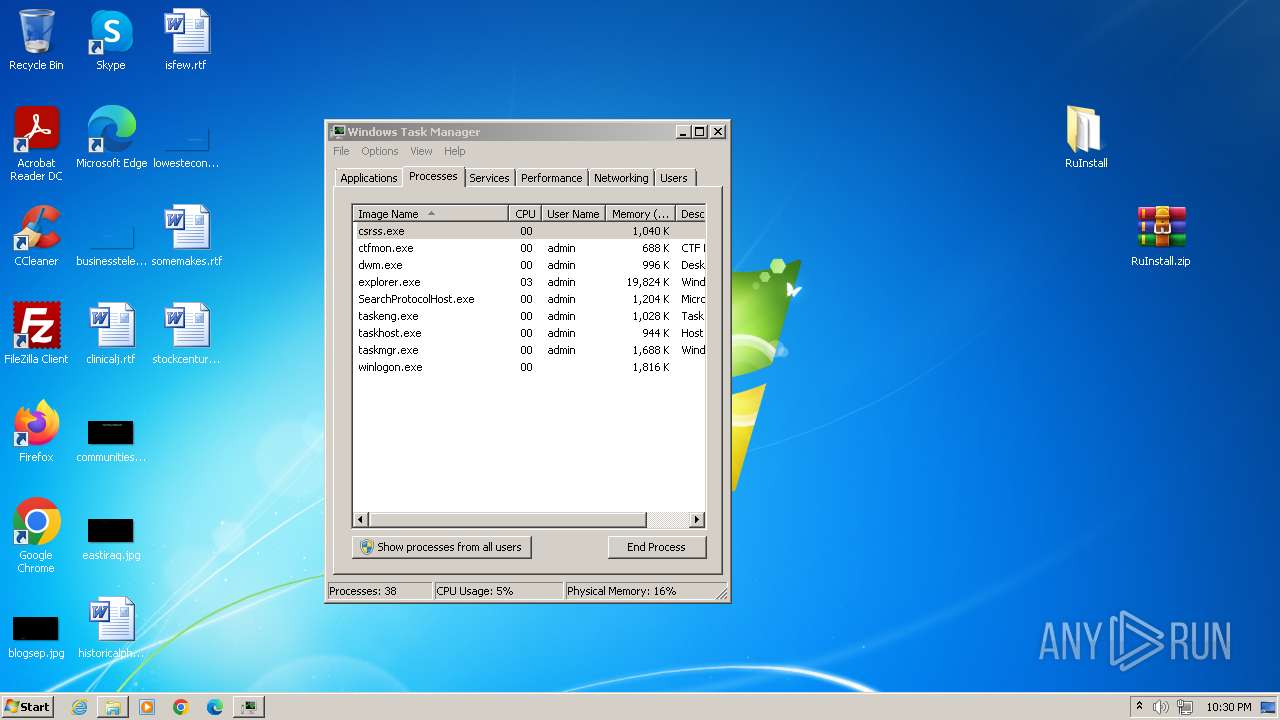This screenshot has height=720, width=1280.
Task: Open the Options menu in Task Manager
Action: [380, 151]
